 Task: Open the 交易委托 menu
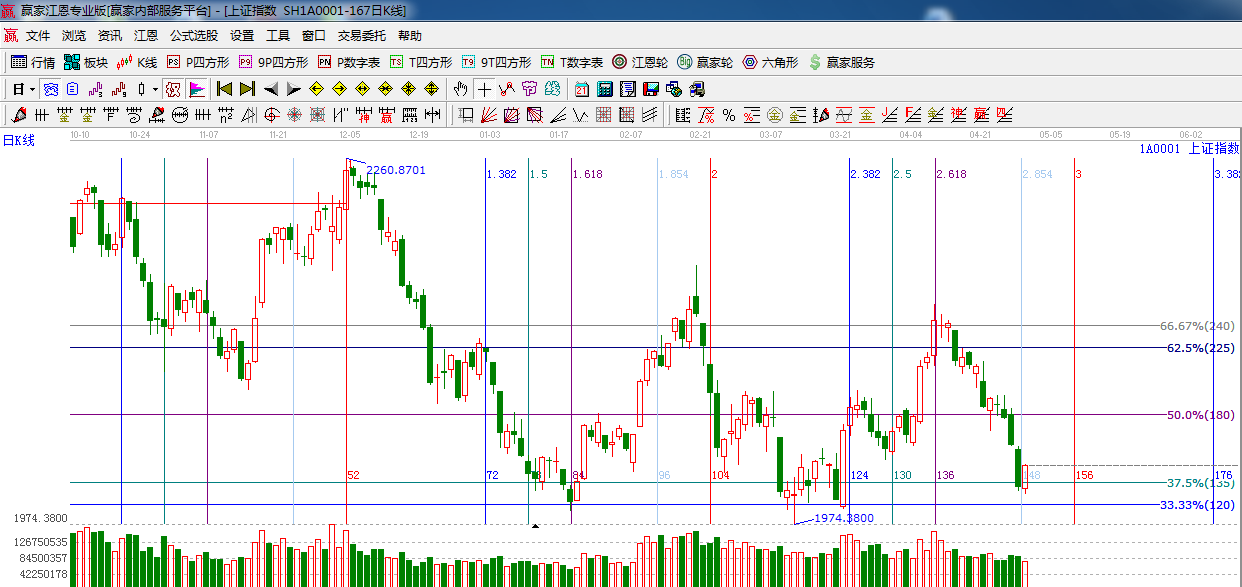(x=361, y=35)
